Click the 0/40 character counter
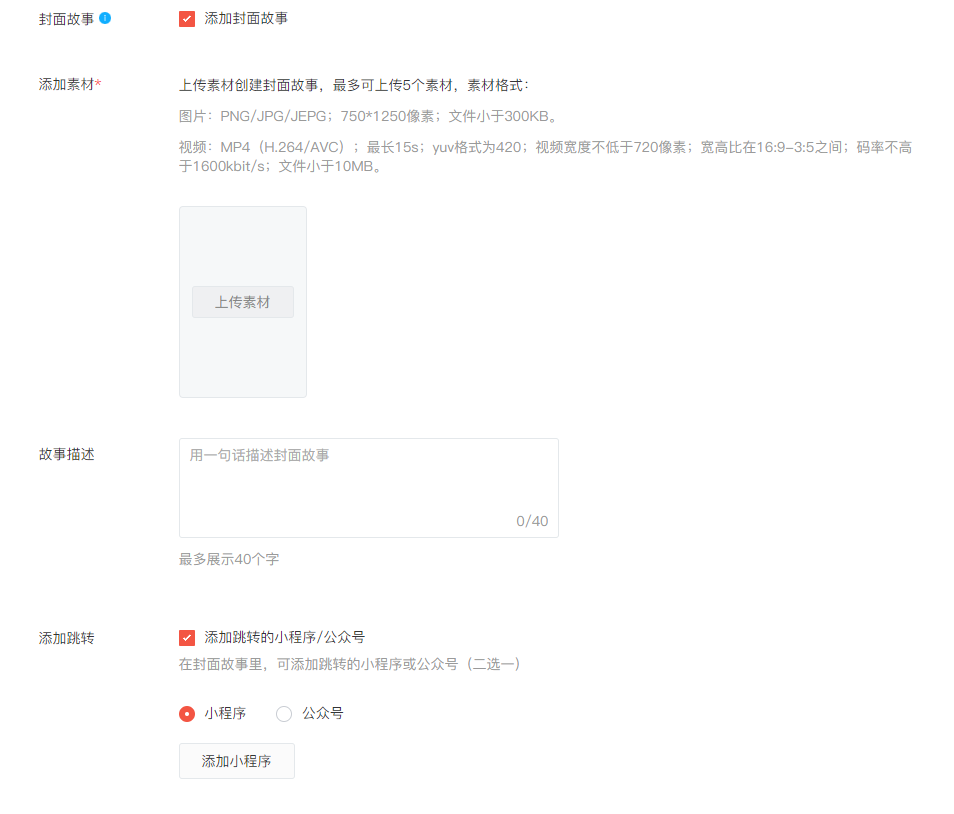The image size is (954, 814). [532, 521]
